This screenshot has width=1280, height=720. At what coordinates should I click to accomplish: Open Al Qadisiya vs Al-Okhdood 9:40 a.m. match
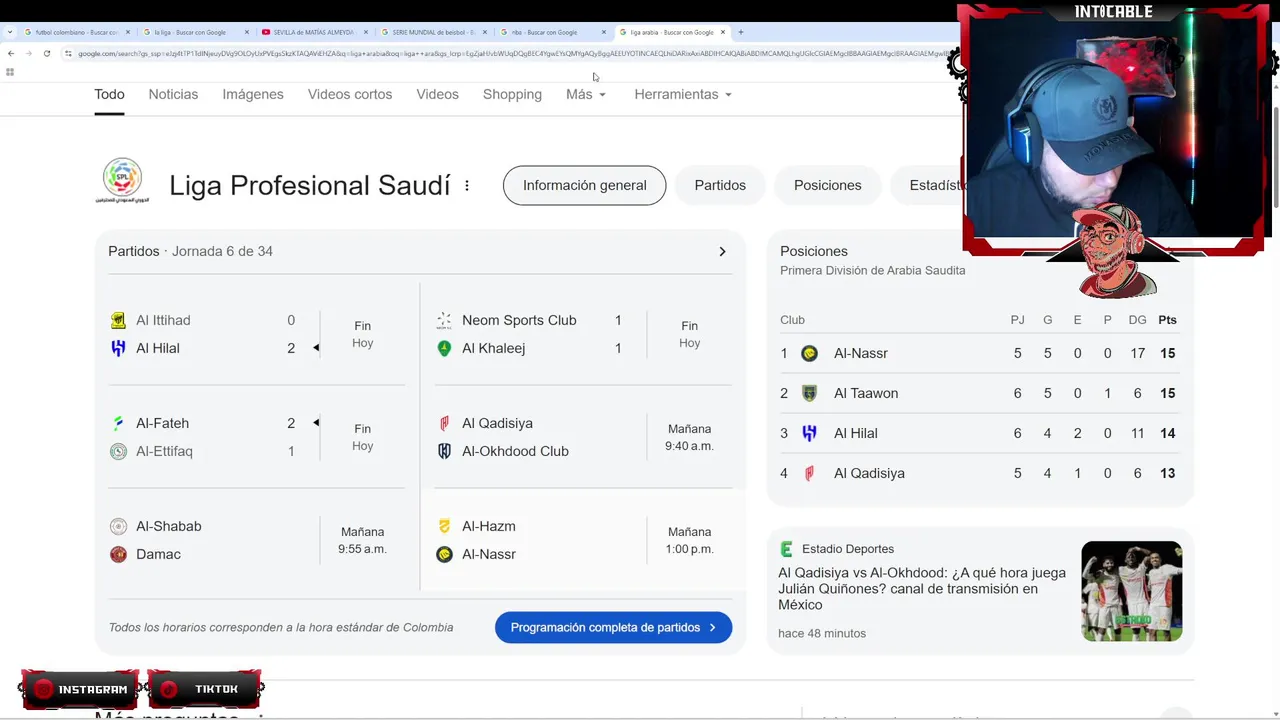coord(583,437)
